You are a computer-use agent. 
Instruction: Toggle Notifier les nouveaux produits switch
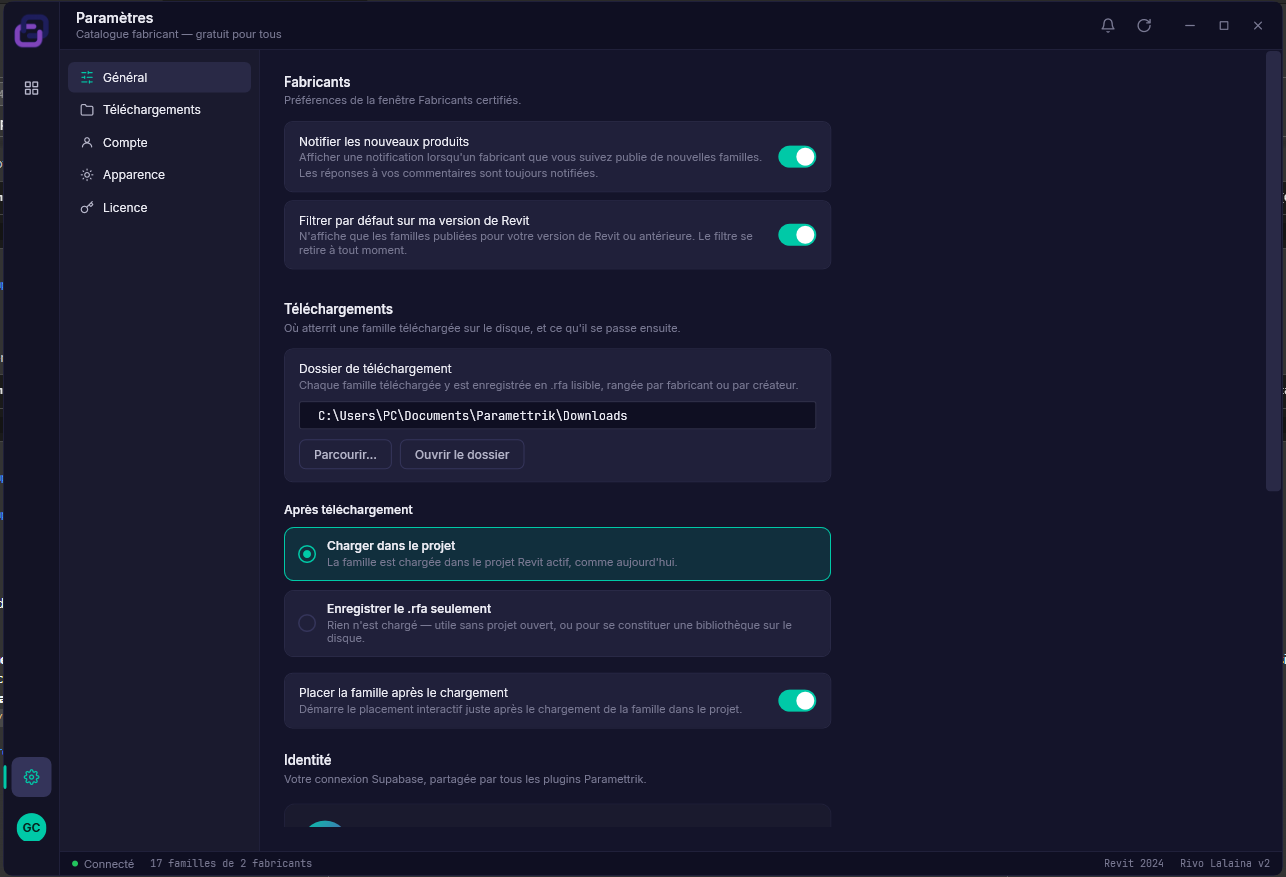pyautogui.click(x=797, y=157)
